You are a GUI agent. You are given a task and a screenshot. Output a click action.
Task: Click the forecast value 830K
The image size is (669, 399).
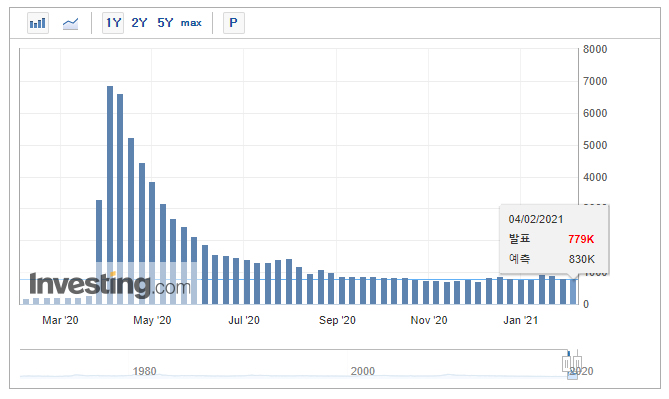[582, 259]
